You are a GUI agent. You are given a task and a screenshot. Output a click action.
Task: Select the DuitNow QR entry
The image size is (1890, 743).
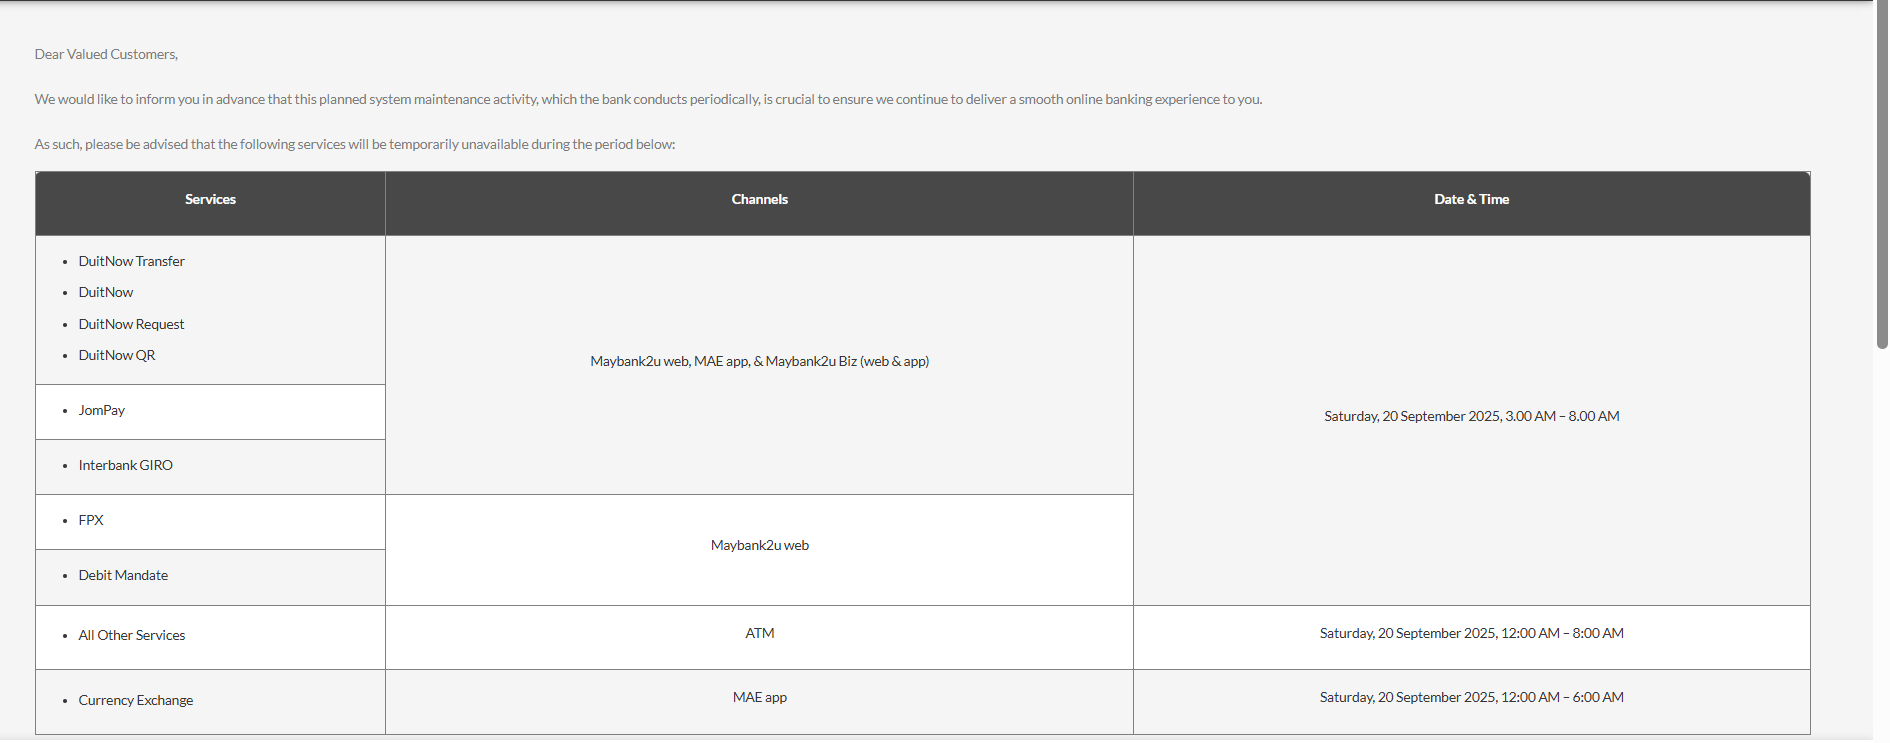pos(117,355)
